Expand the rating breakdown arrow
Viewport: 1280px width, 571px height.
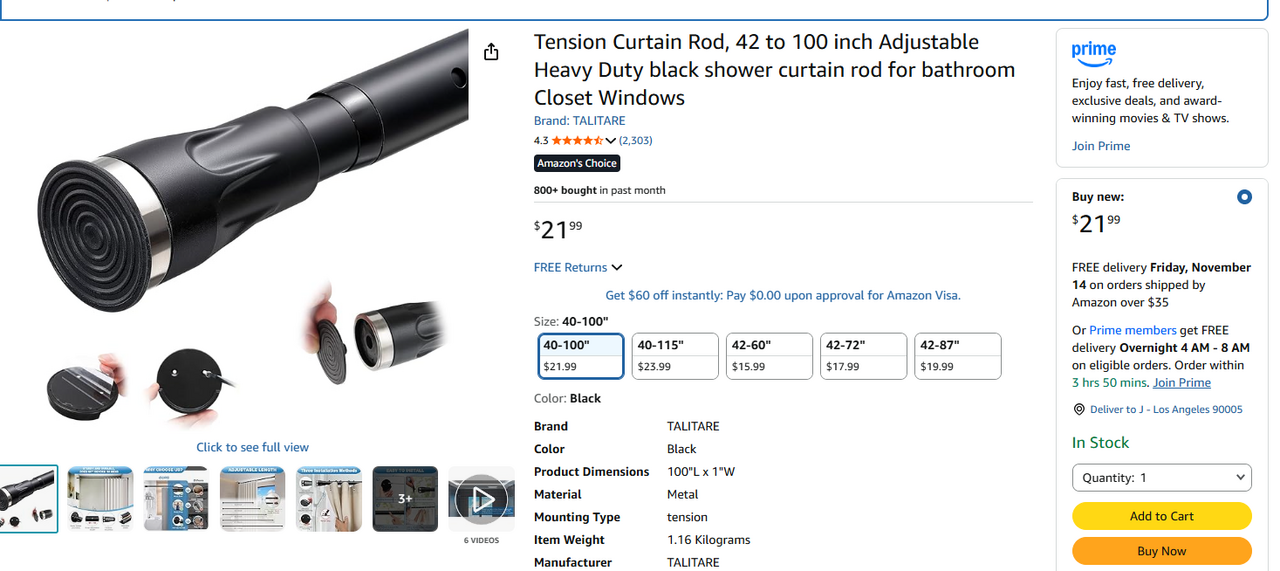[611, 141]
